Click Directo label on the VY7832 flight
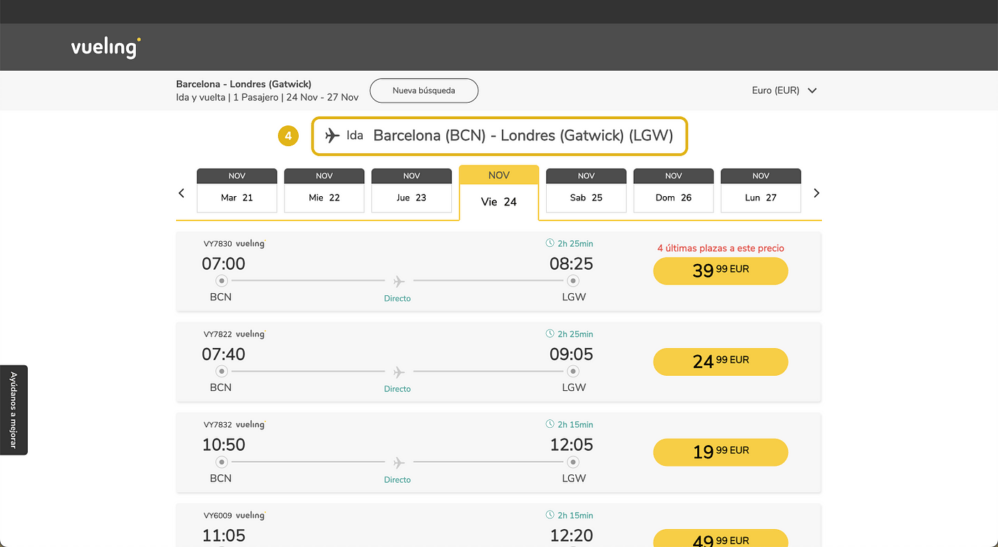 [397, 480]
